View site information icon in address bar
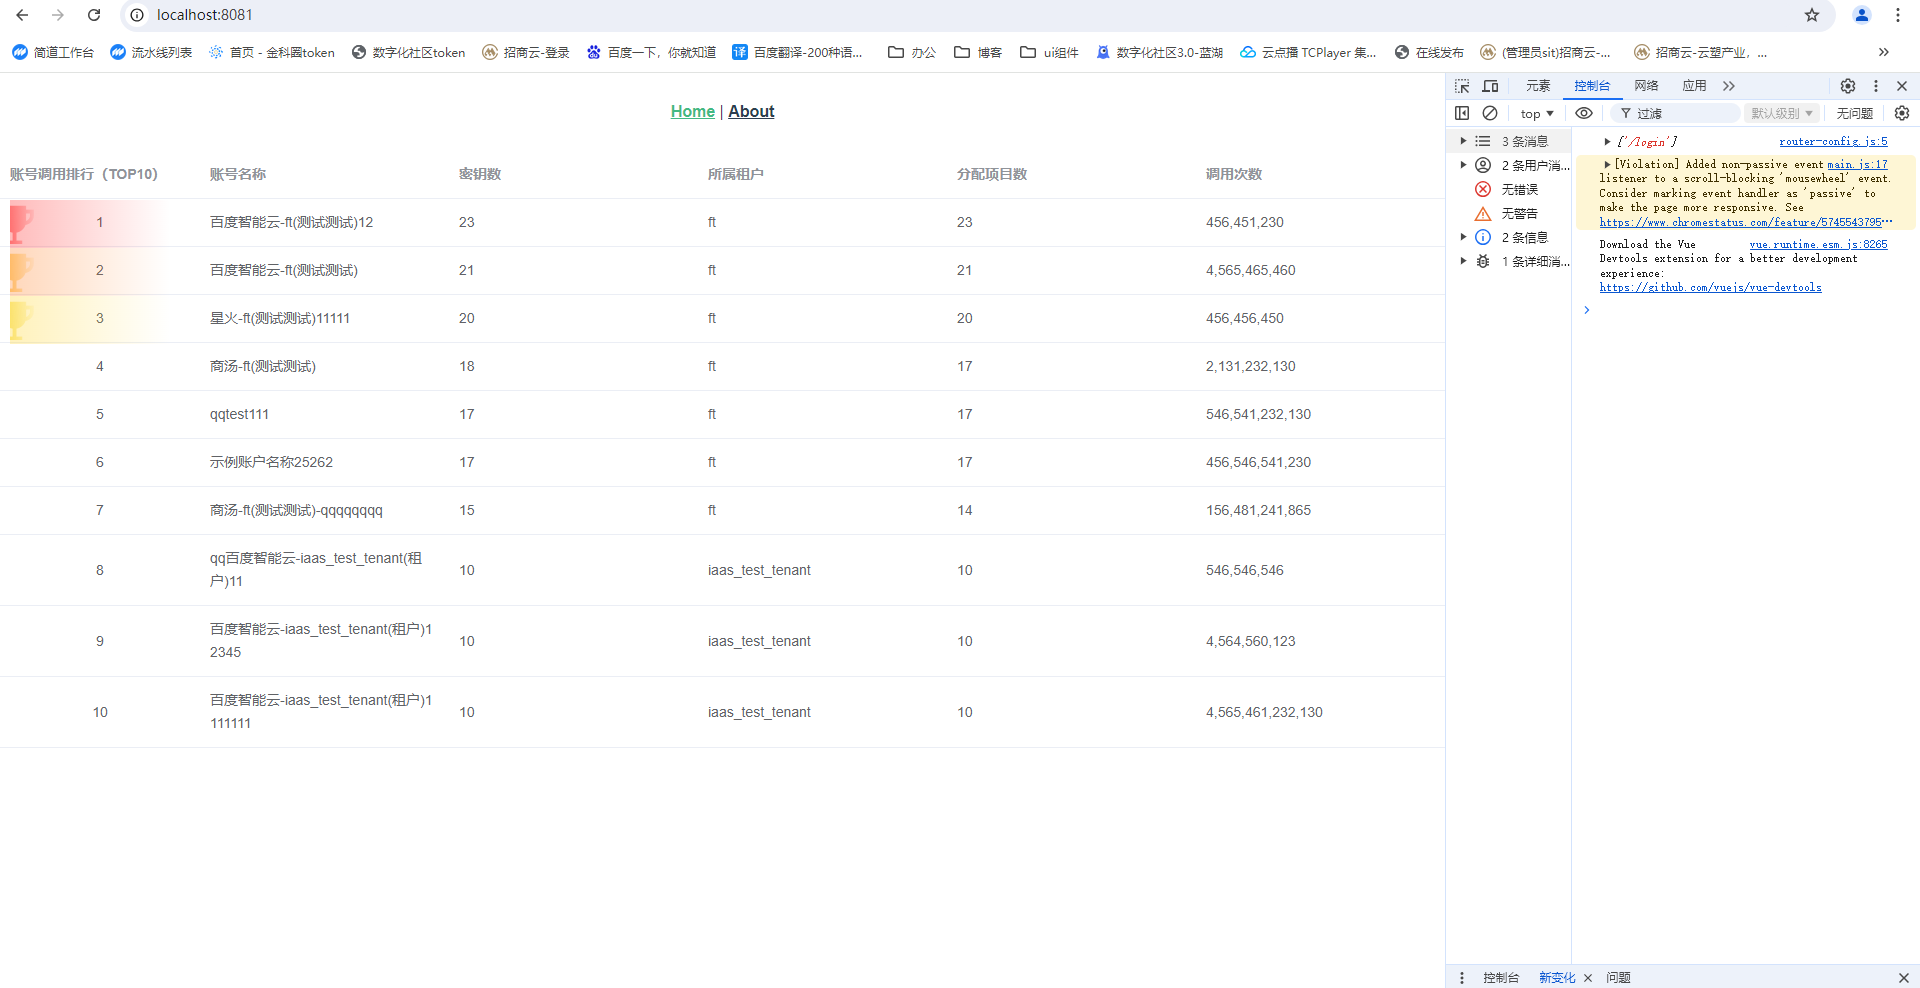 (x=137, y=15)
